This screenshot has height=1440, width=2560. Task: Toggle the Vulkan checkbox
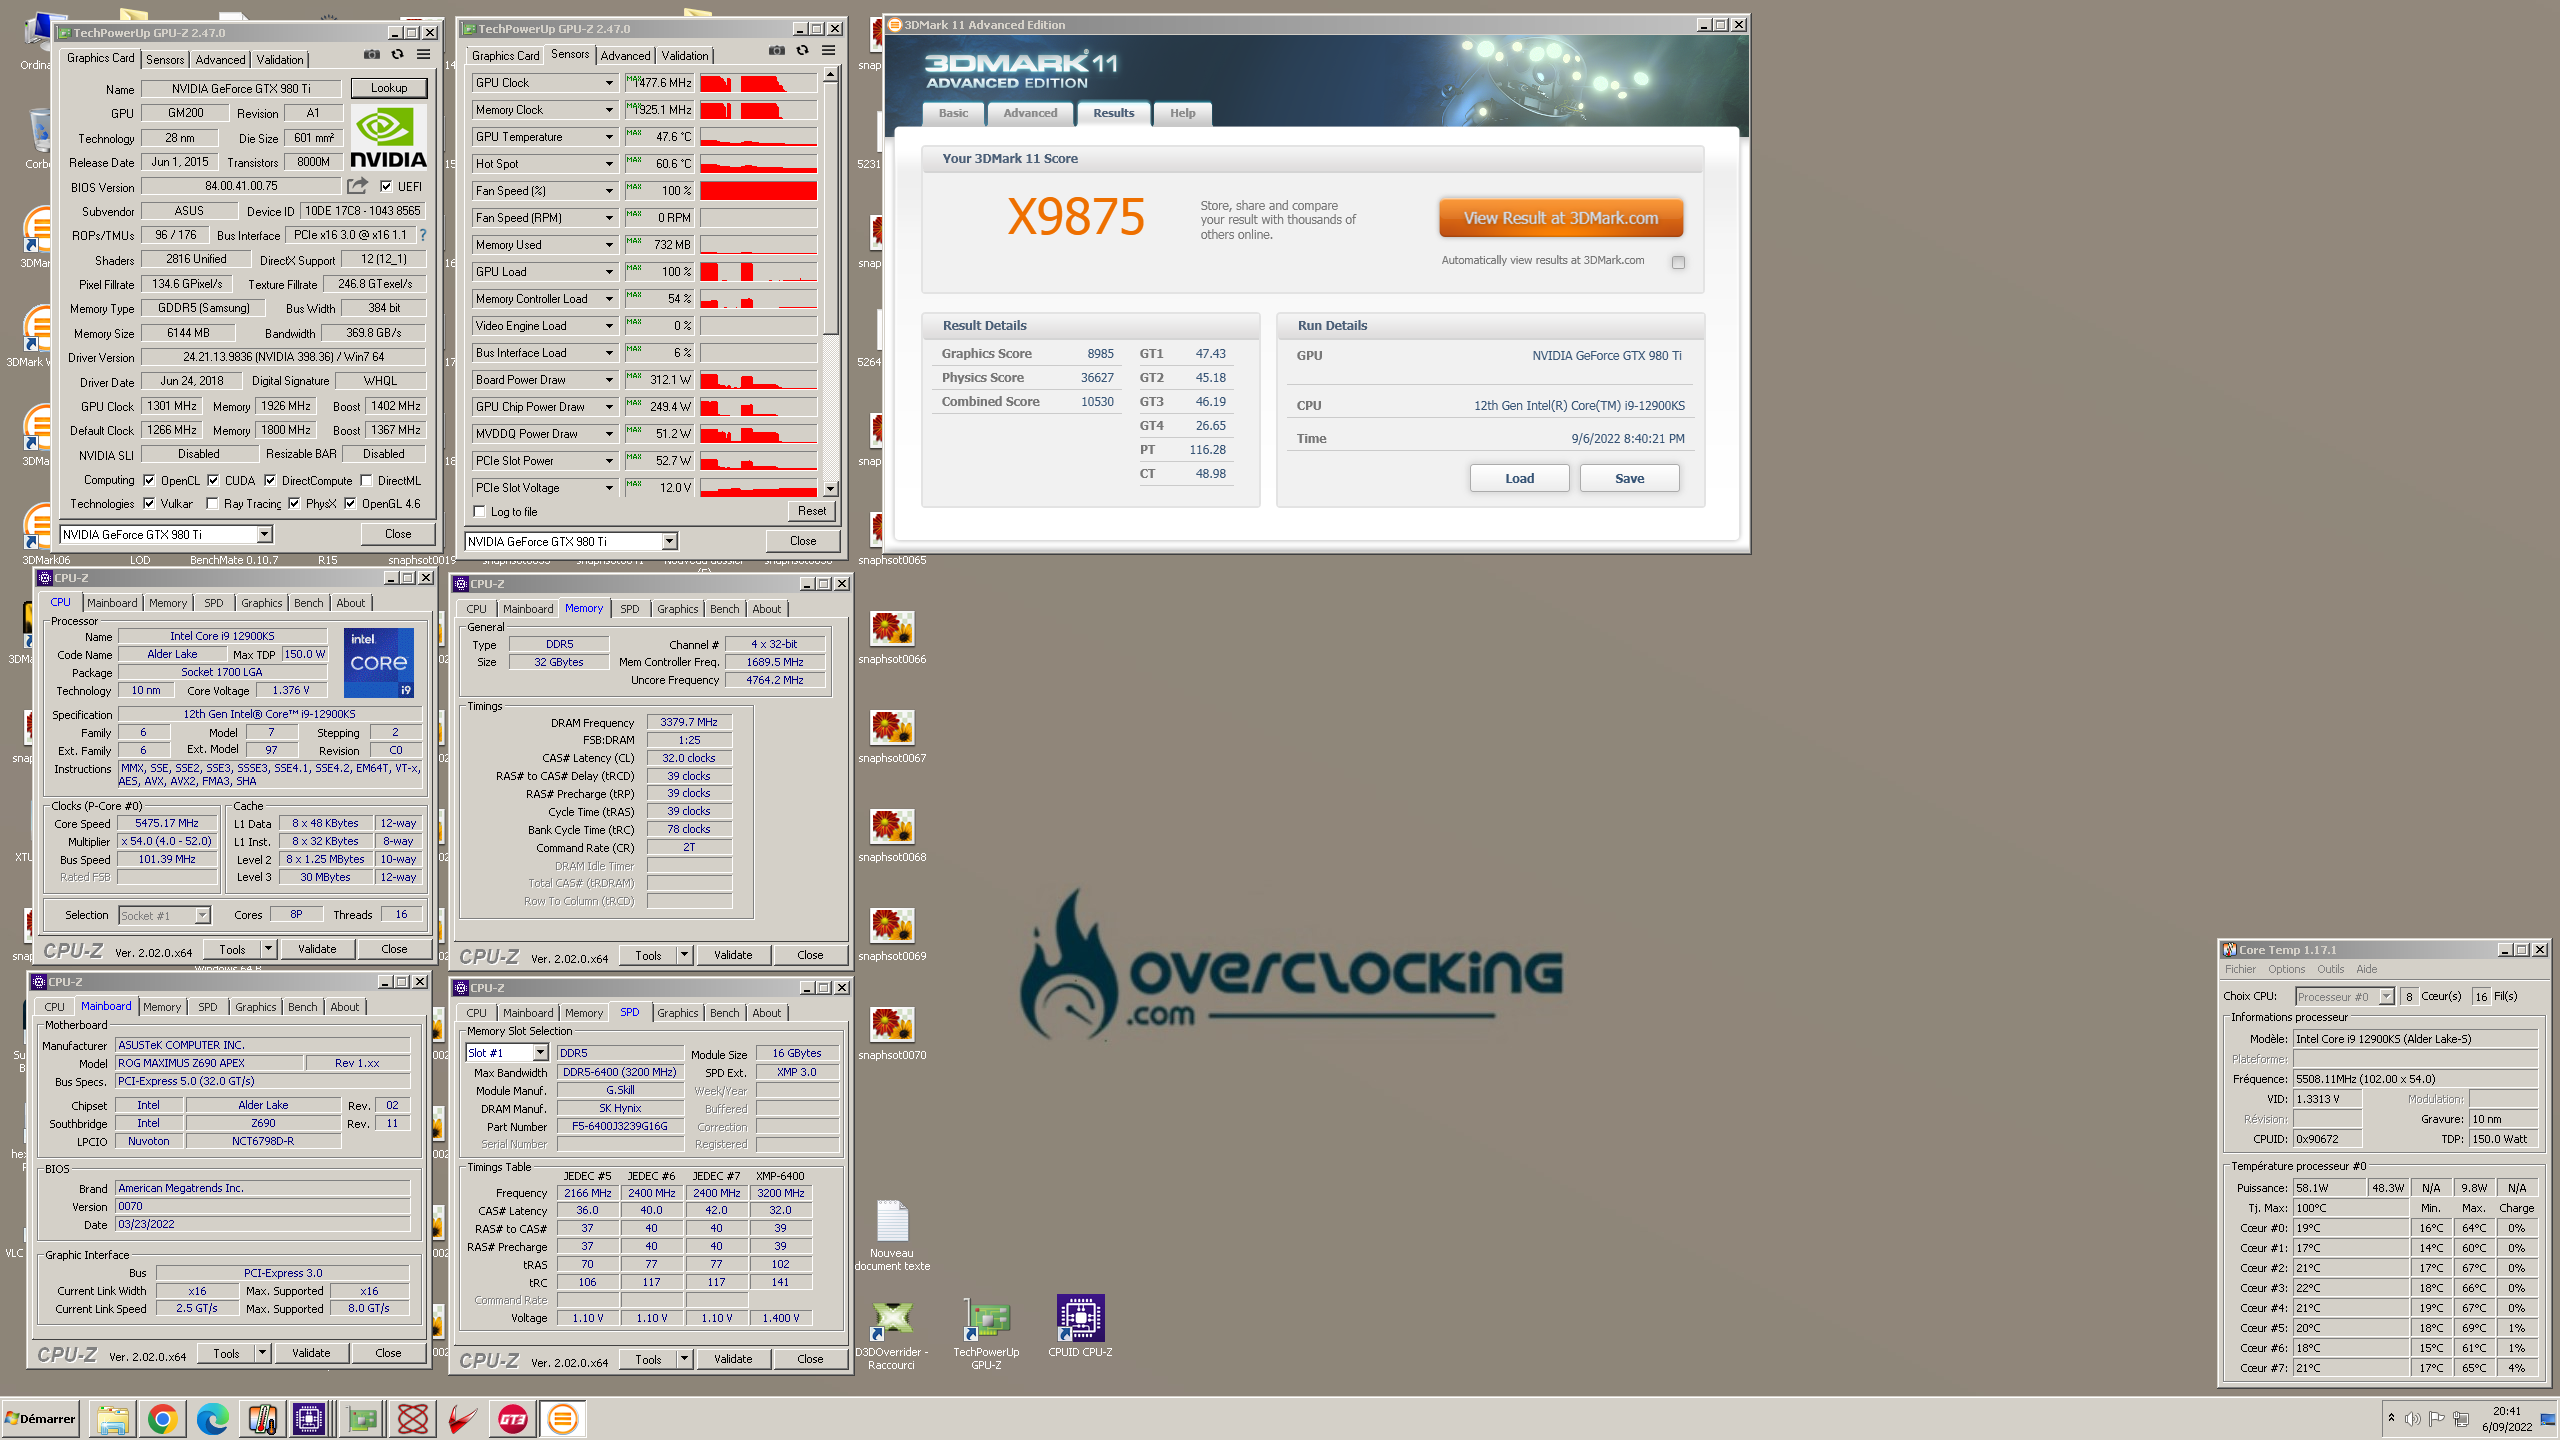[149, 503]
